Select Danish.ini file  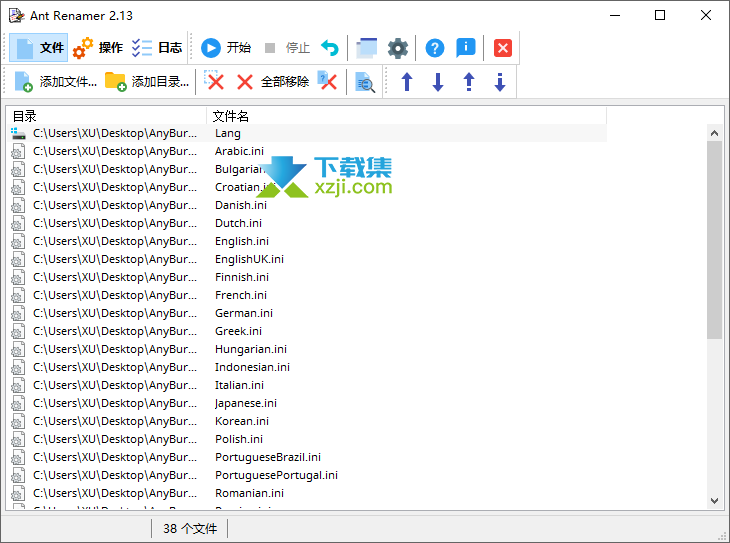point(241,205)
